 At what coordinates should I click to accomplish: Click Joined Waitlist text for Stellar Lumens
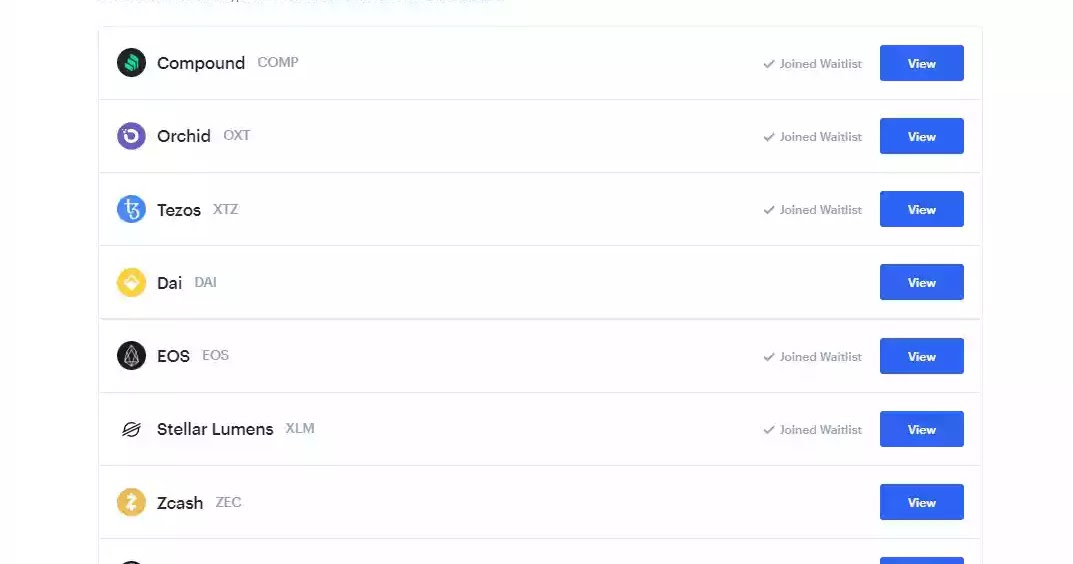coord(820,430)
